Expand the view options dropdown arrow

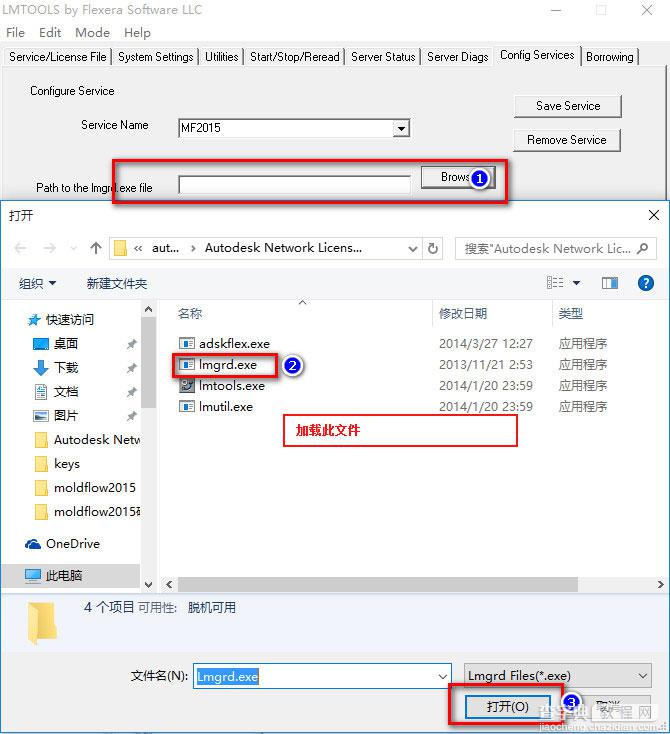[576, 283]
